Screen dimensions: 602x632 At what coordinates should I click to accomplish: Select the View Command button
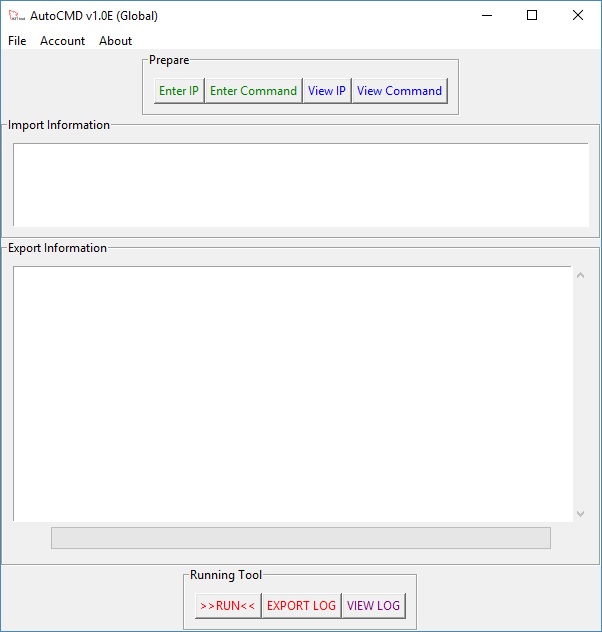tap(399, 91)
